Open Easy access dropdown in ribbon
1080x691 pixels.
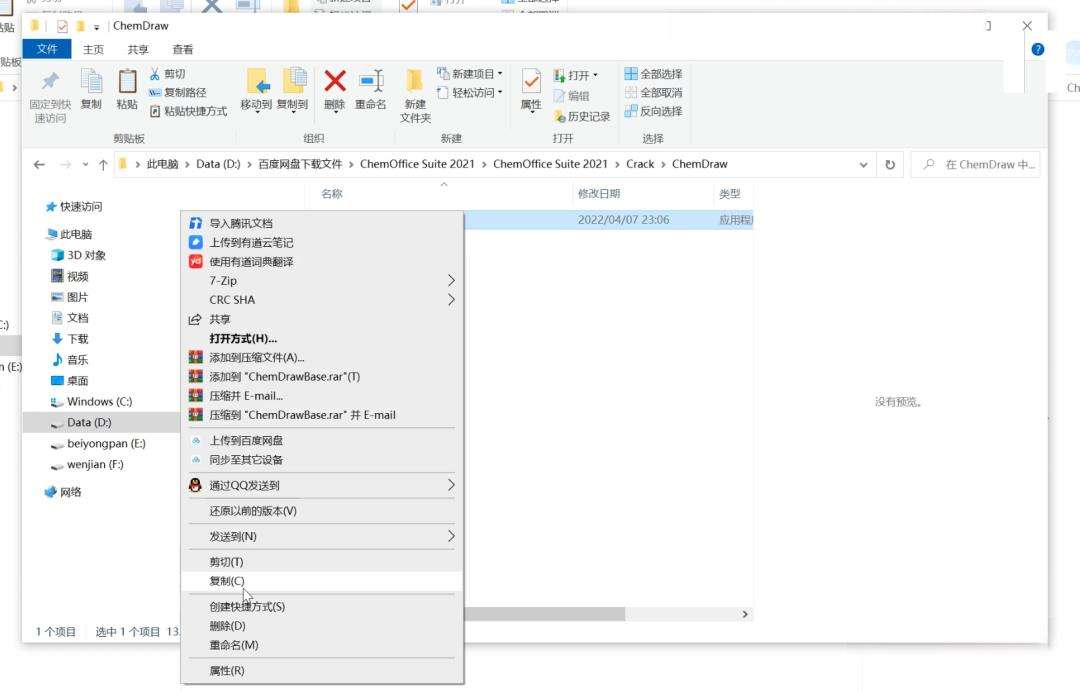pyautogui.click(x=470, y=92)
